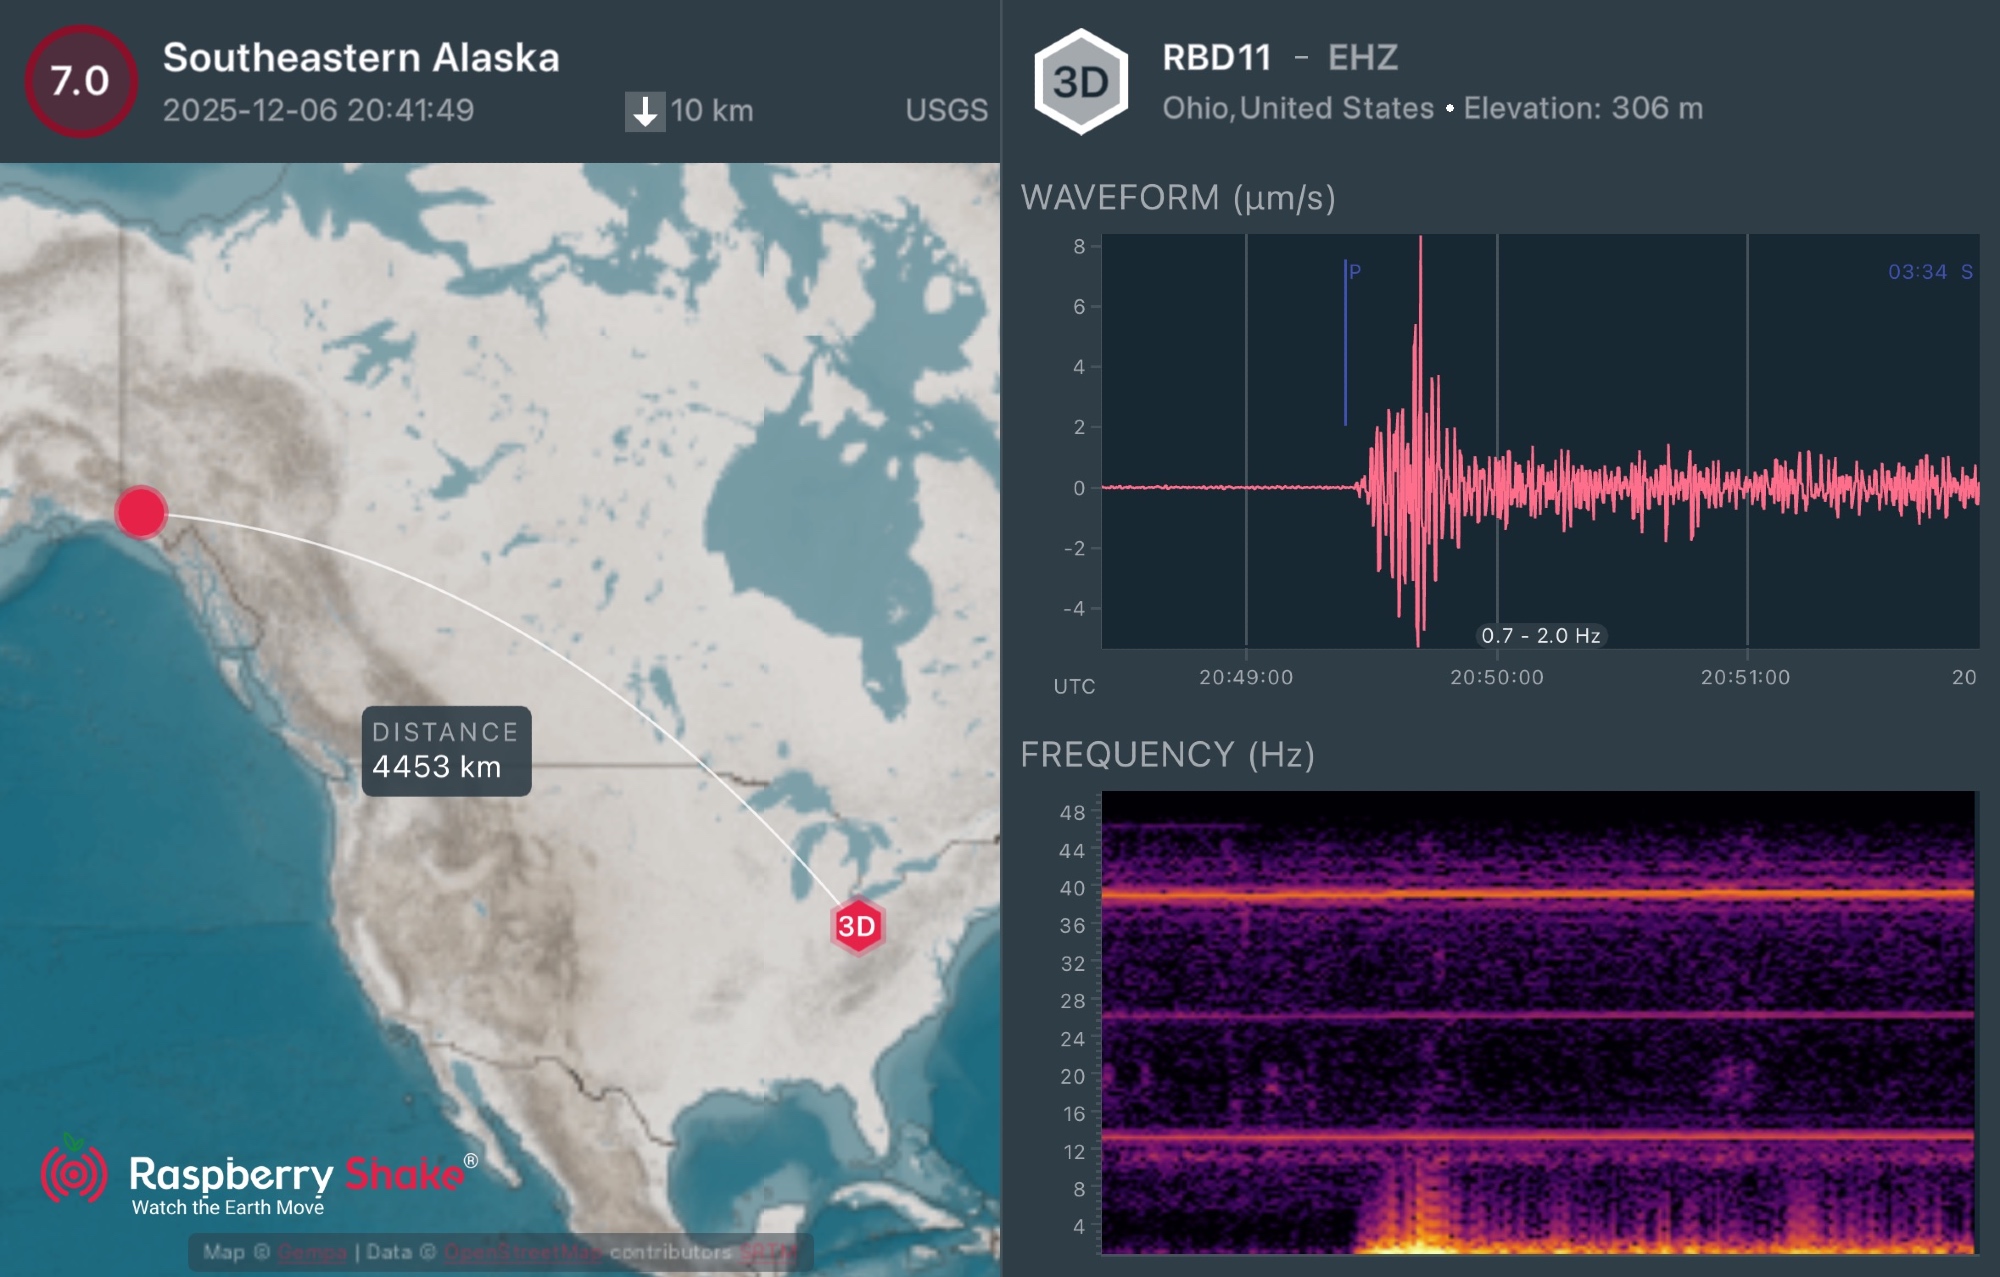Click the Southeastern Alaska event title
The image size is (2000, 1277).
click(x=361, y=58)
